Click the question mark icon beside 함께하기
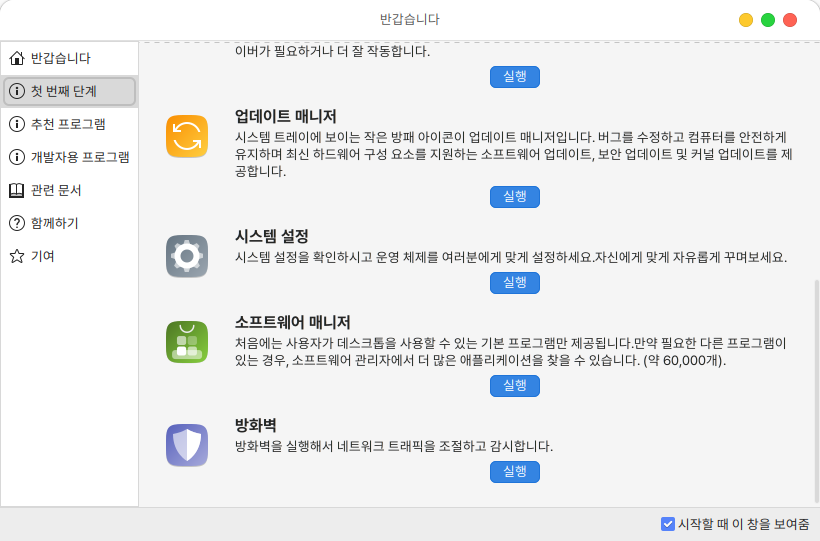The height and width of the screenshot is (541, 820). click(16, 223)
